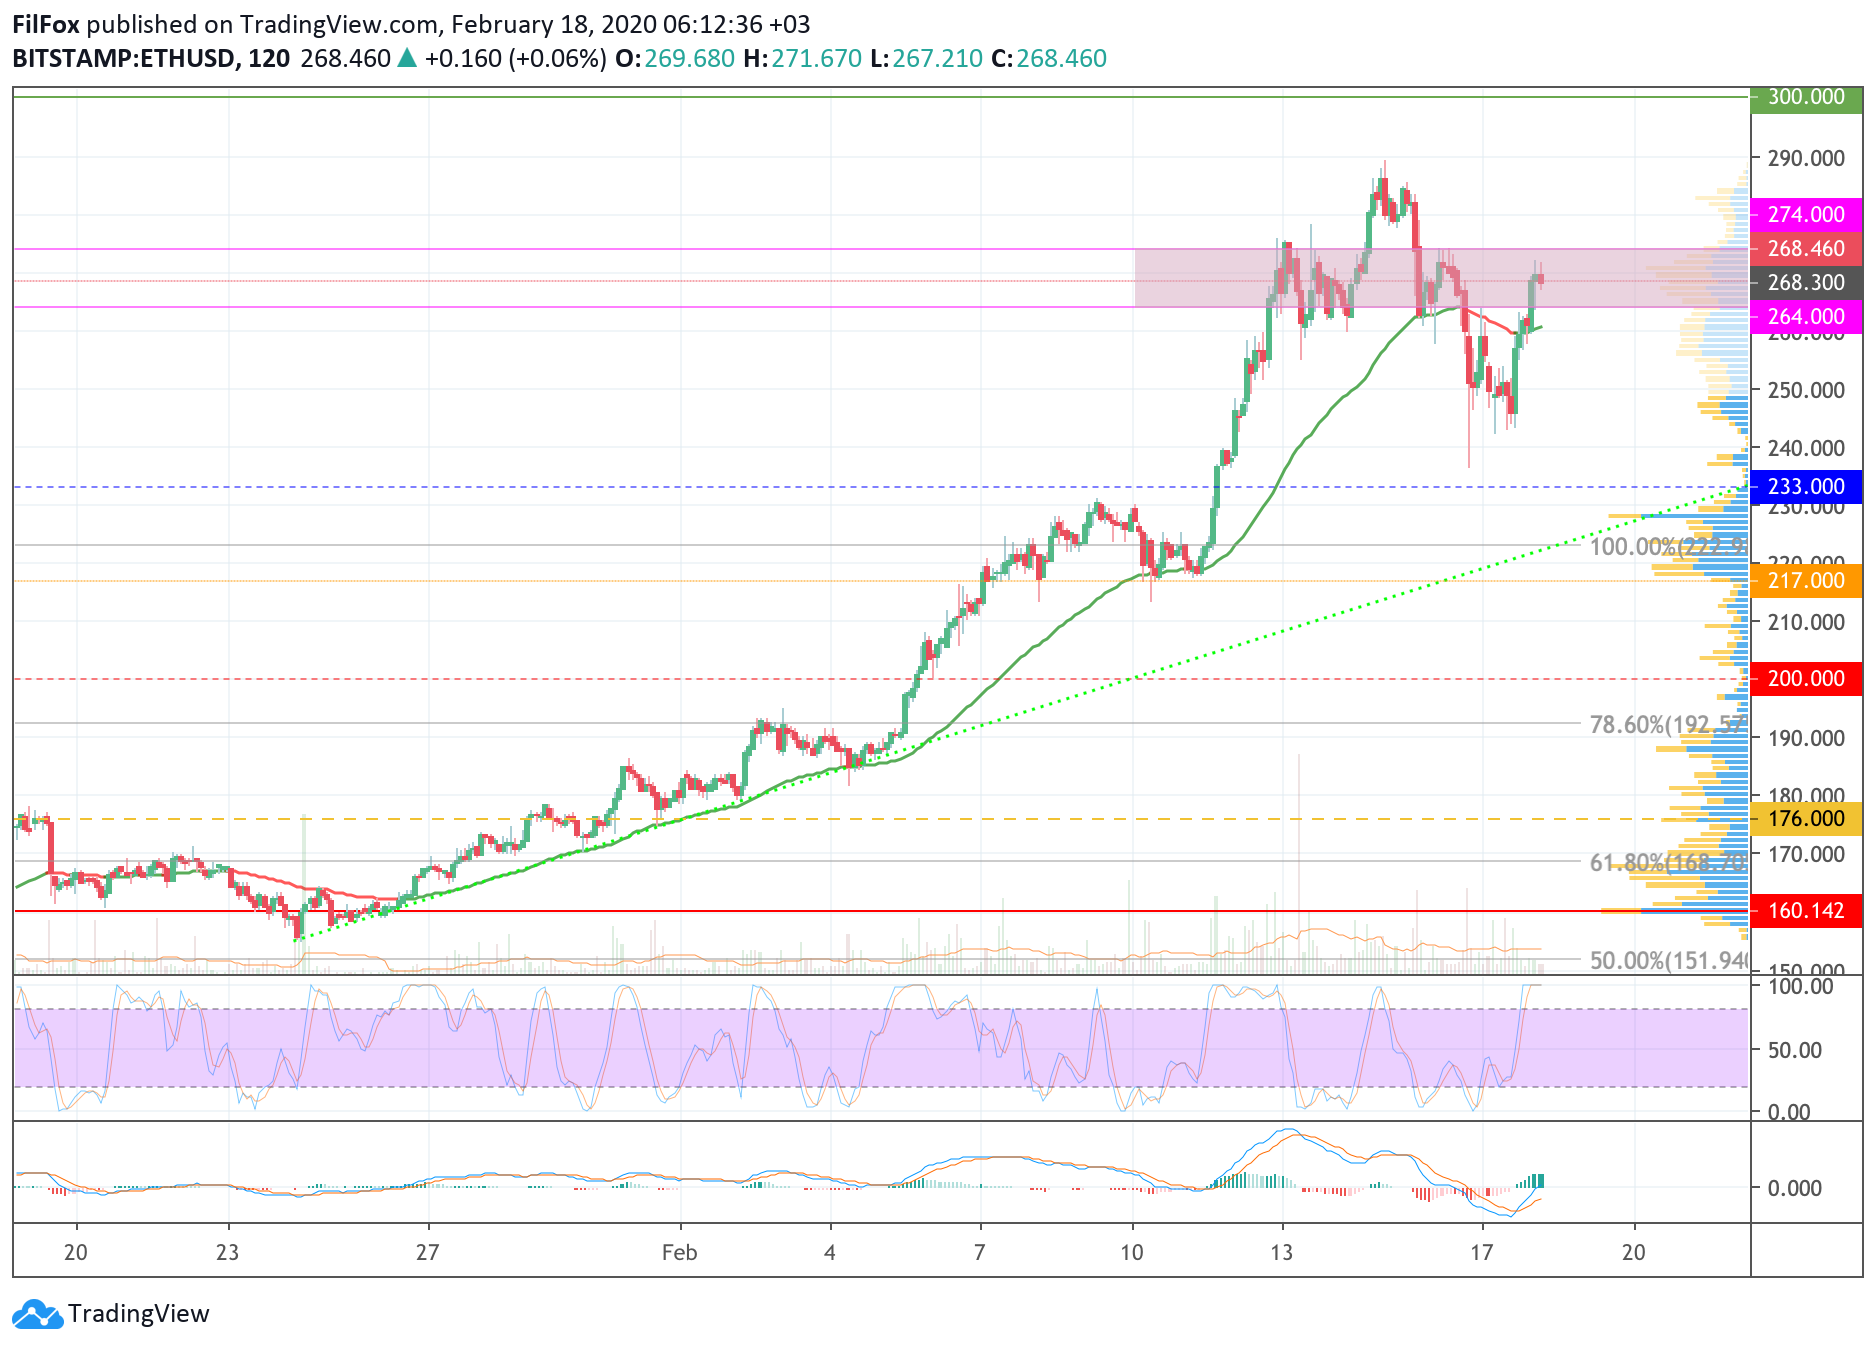Click the blue 233.000 price label
The image size is (1876, 1350).
click(x=1806, y=486)
